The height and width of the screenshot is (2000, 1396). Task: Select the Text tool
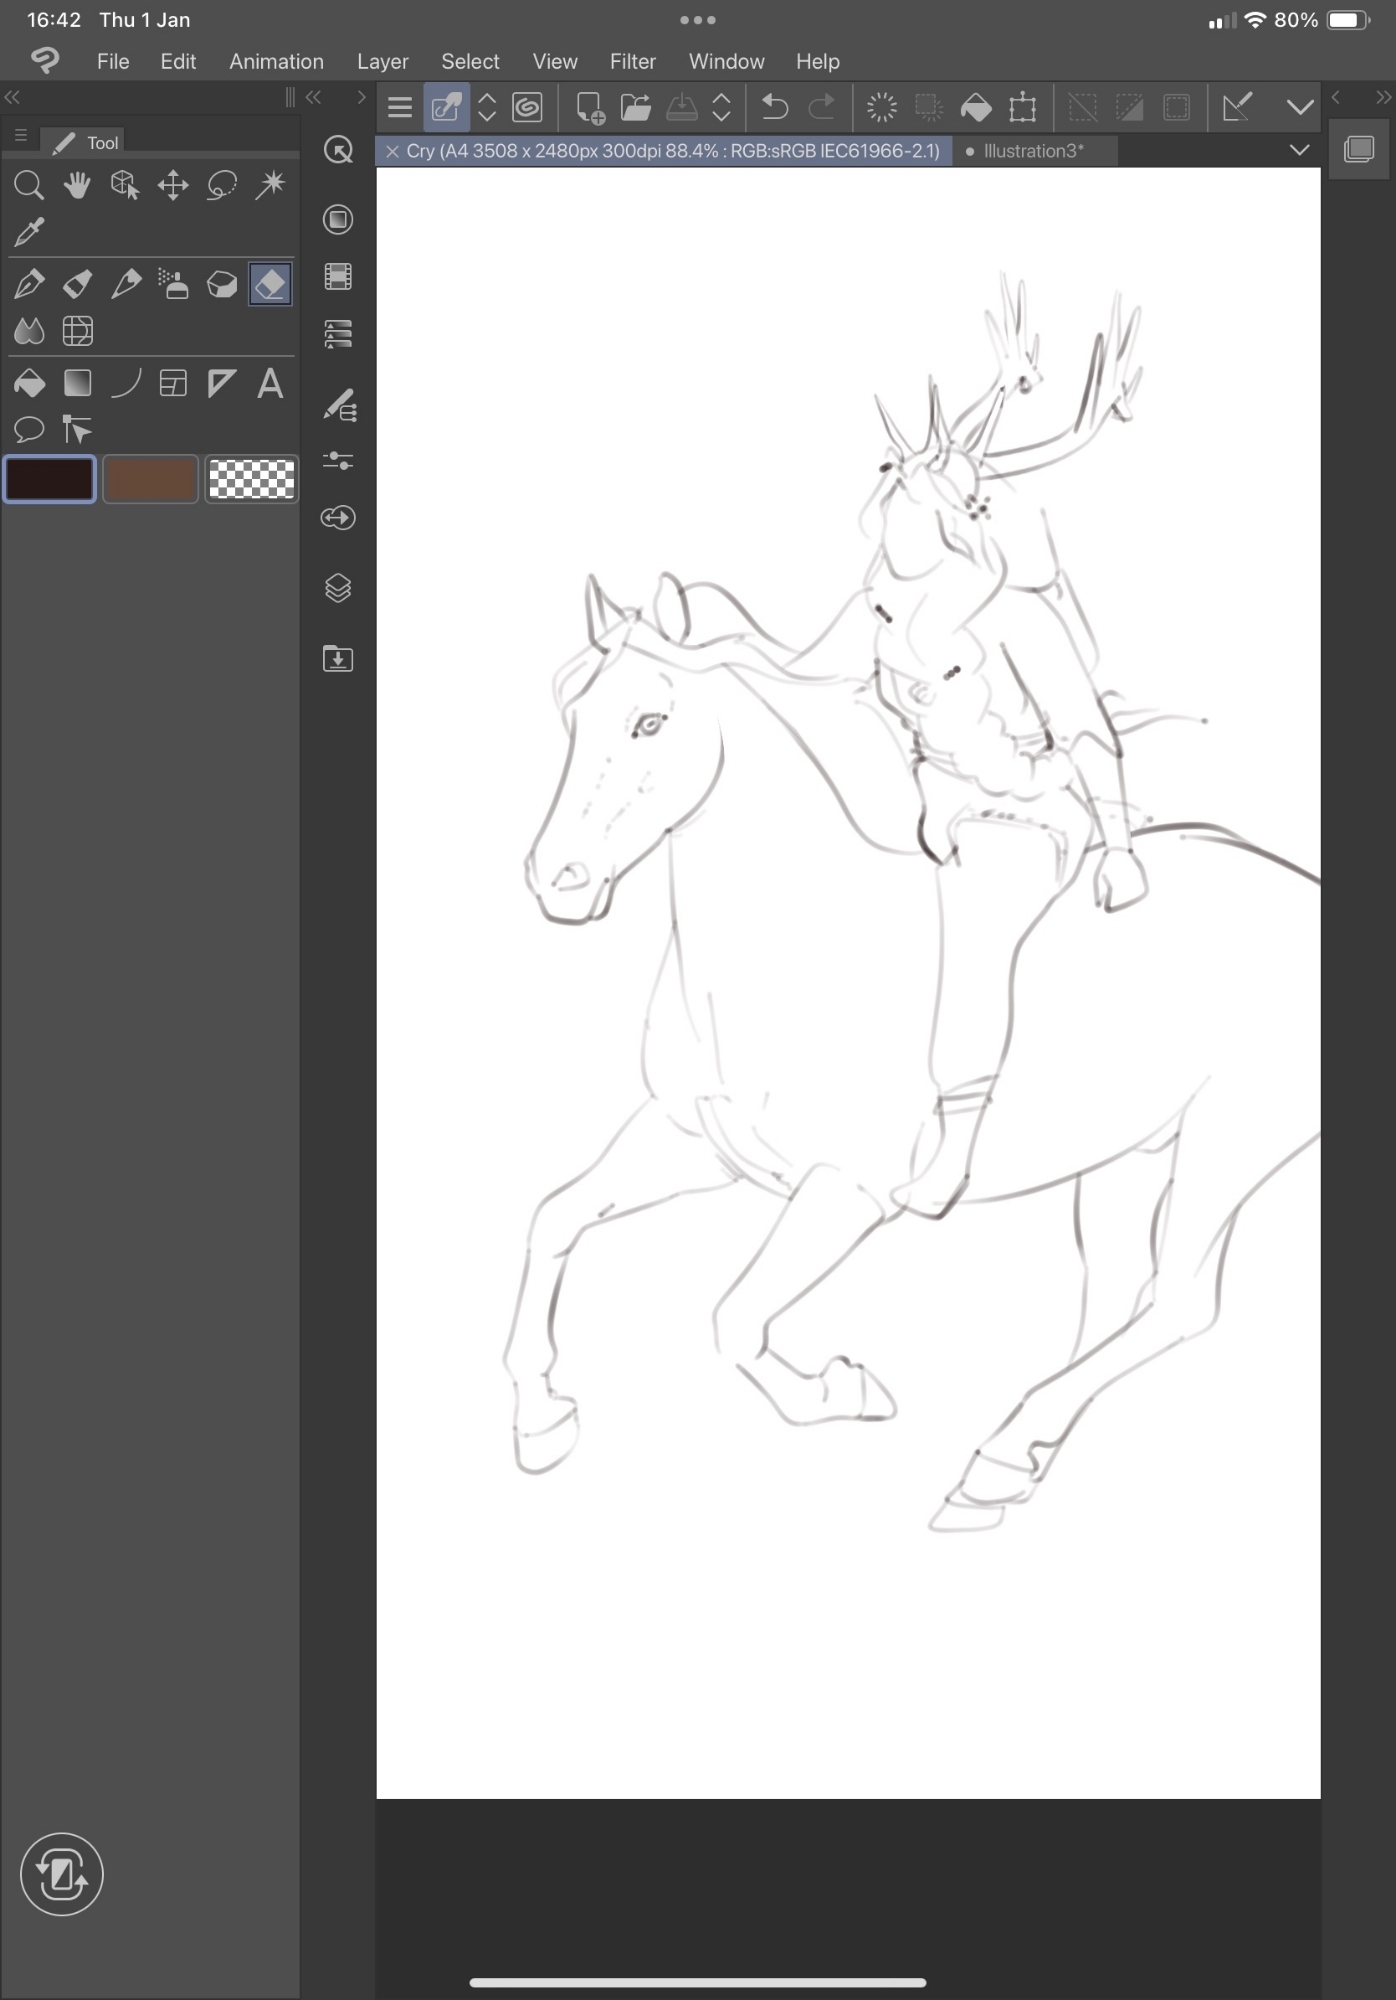(270, 383)
